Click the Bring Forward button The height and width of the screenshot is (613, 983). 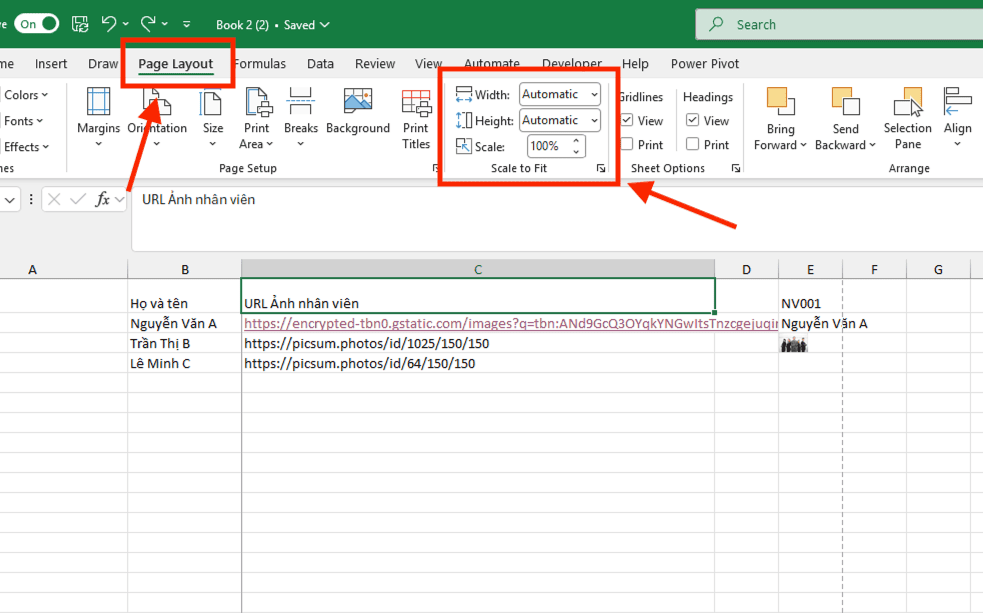coord(780,119)
